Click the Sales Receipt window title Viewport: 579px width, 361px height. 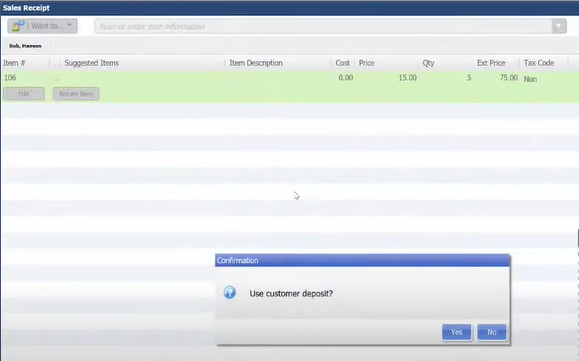click(26, 8)
